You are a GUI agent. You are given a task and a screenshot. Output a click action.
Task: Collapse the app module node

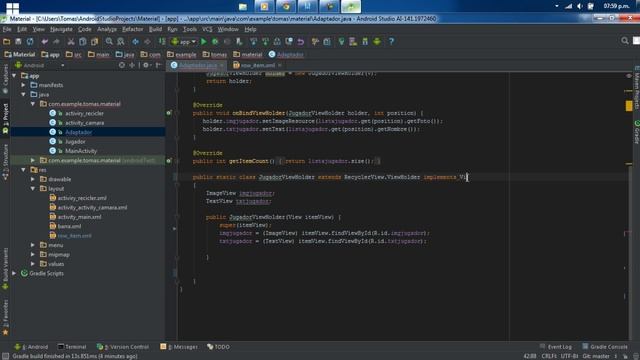tap(14, 76)
